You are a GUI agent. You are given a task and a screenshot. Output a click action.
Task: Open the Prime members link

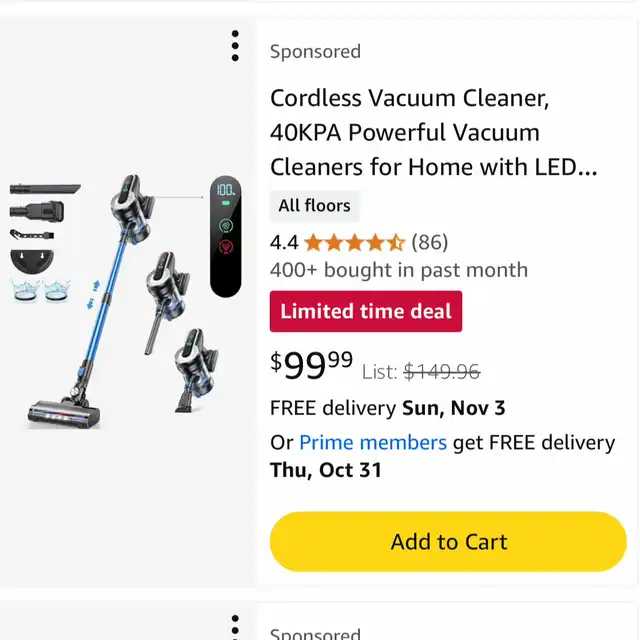[x=373, y=442]
